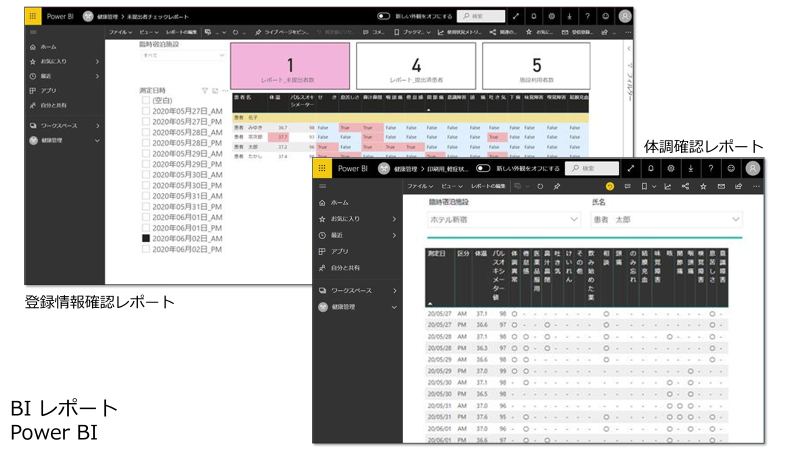
Task: Check the 2020年06月01日_AM checkbox
Action: (x=146, y=217)
